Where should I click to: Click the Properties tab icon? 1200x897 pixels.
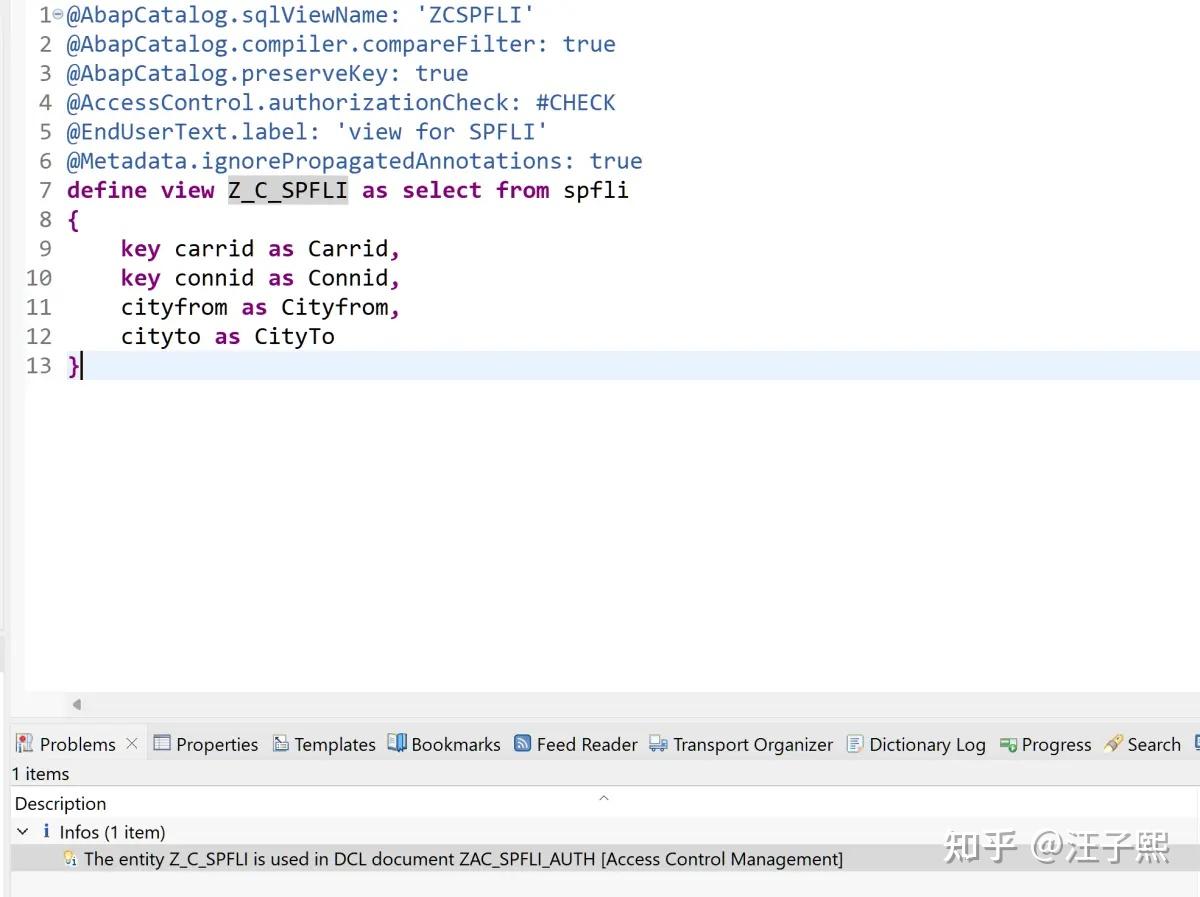(x=162, y=743)
